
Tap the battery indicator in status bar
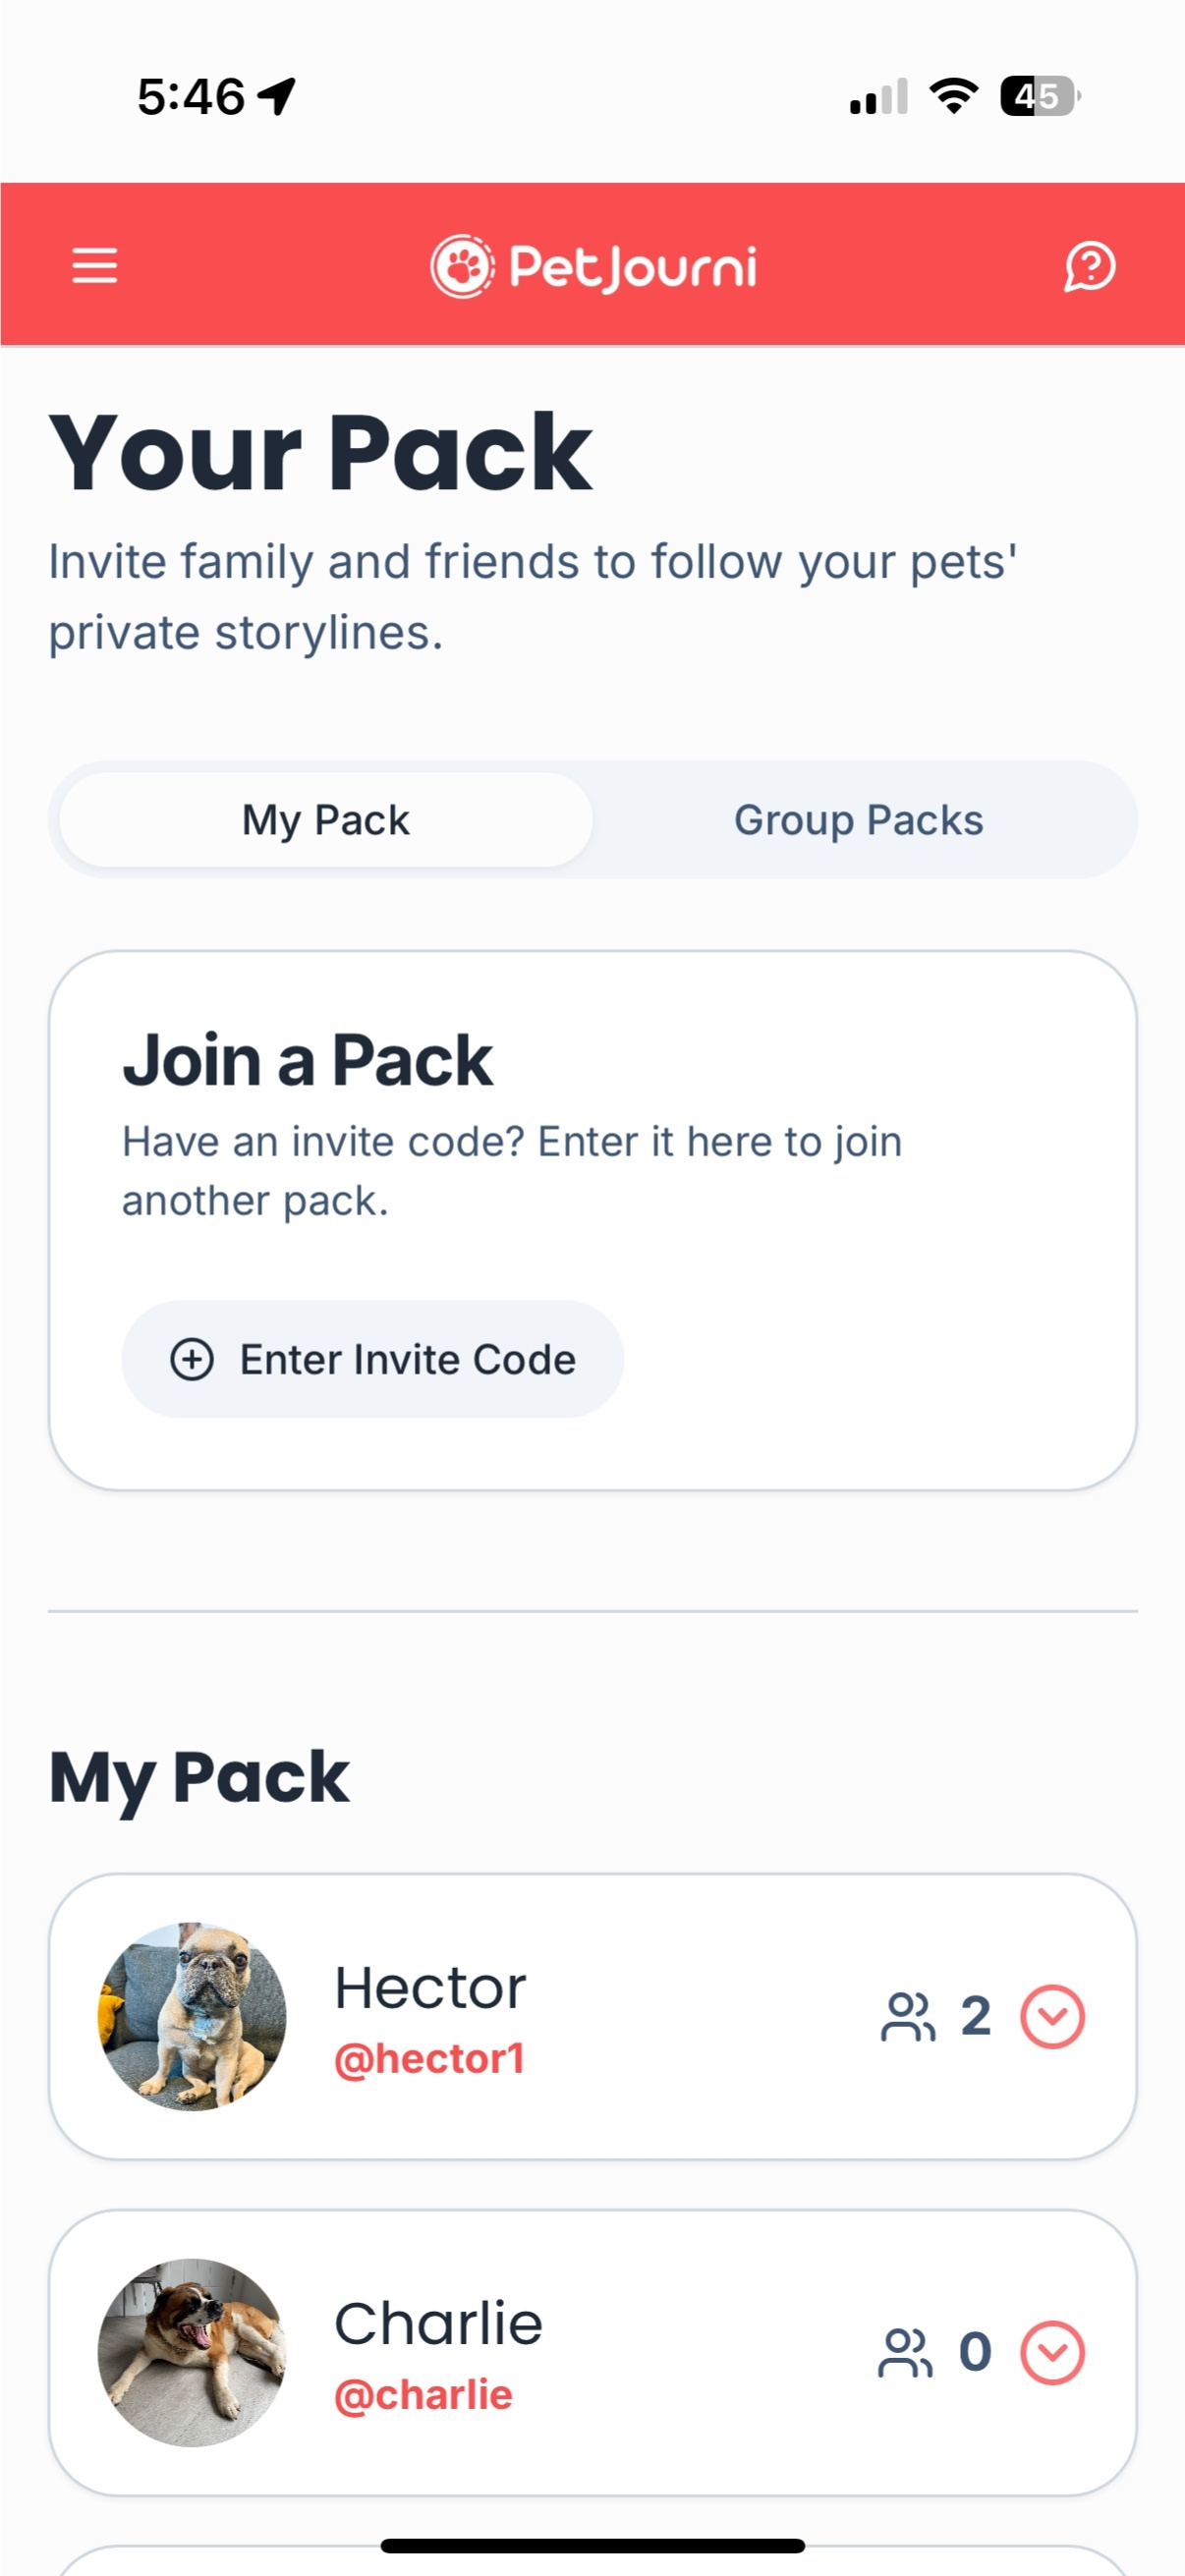click(x=1039, y=97)
